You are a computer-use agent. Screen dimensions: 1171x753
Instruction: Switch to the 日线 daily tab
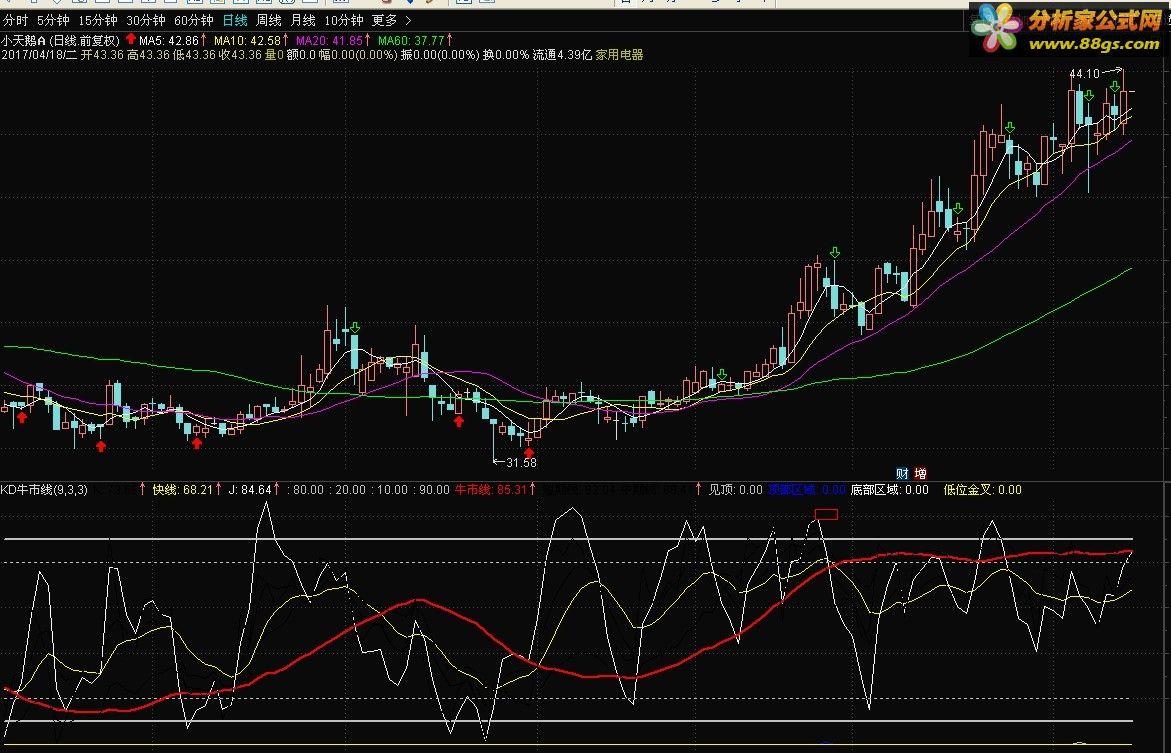point(235,20)
